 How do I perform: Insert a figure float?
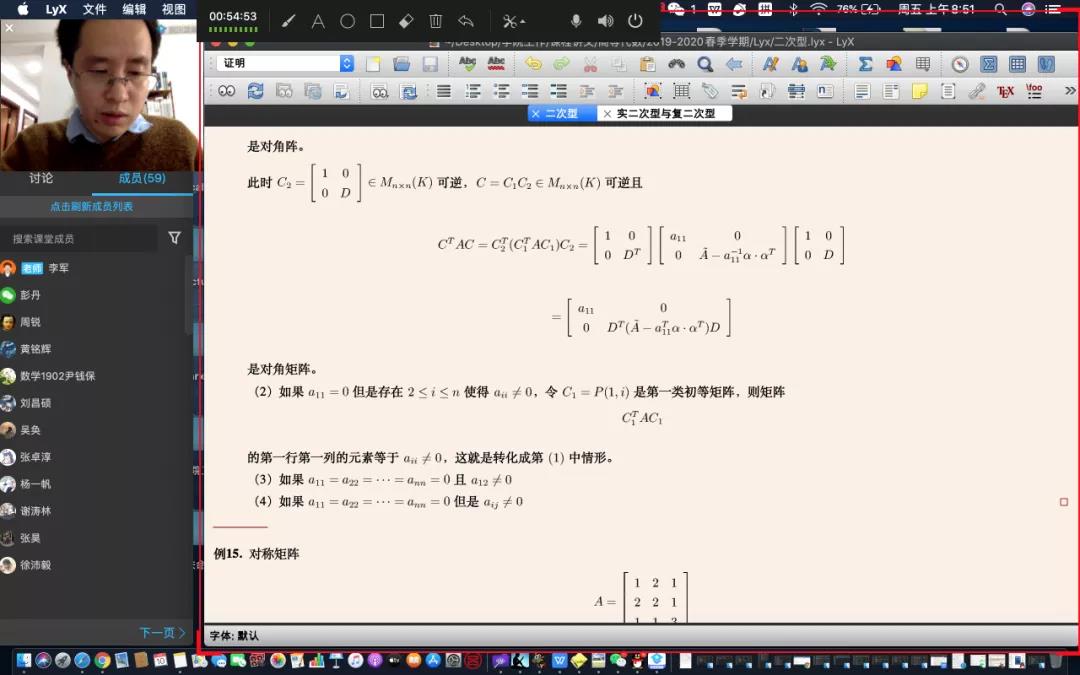[x=652, y=91]
